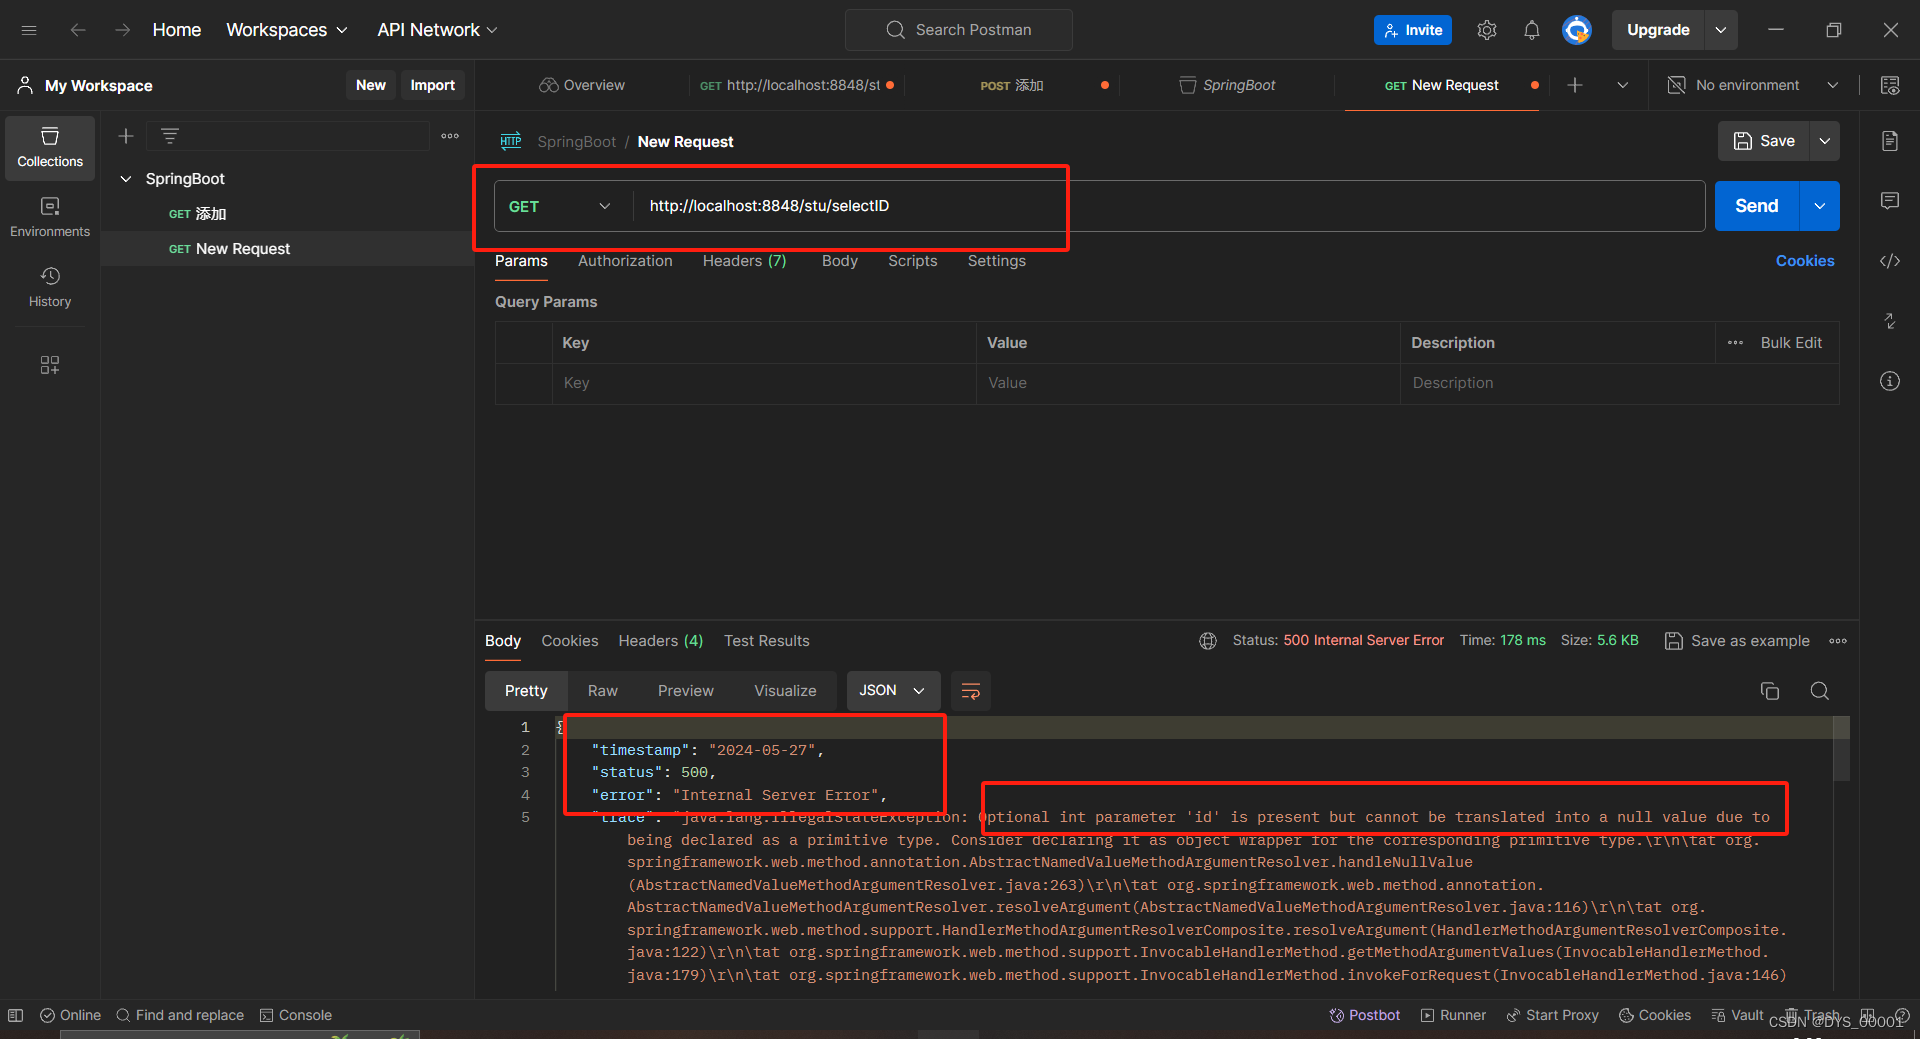Open collections view more options dots
This screenshot has width=1920, height=1039.
point(450,136)
